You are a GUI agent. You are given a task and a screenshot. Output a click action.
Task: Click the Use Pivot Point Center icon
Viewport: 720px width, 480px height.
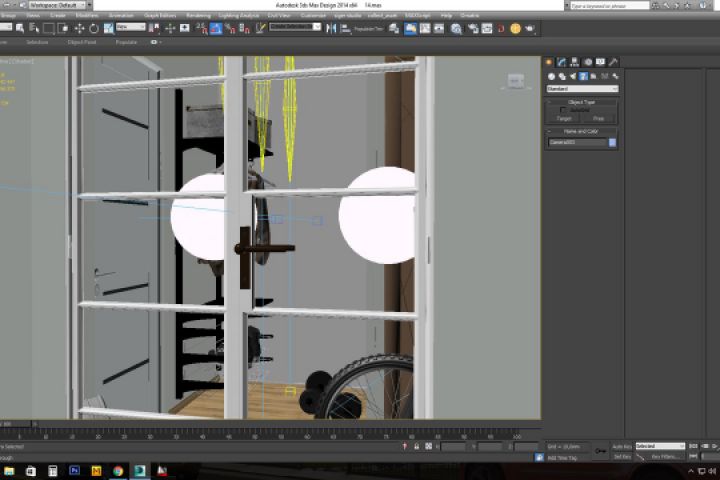click(154, 28)
